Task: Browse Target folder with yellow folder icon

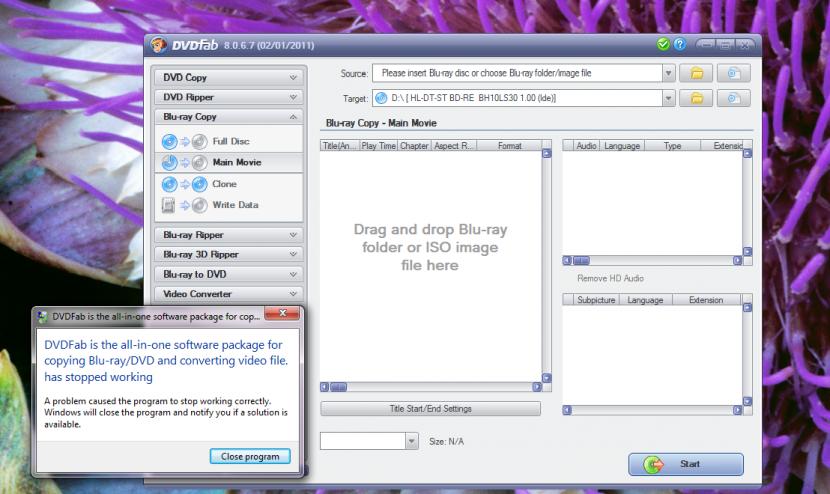Action: pos(696,98)
